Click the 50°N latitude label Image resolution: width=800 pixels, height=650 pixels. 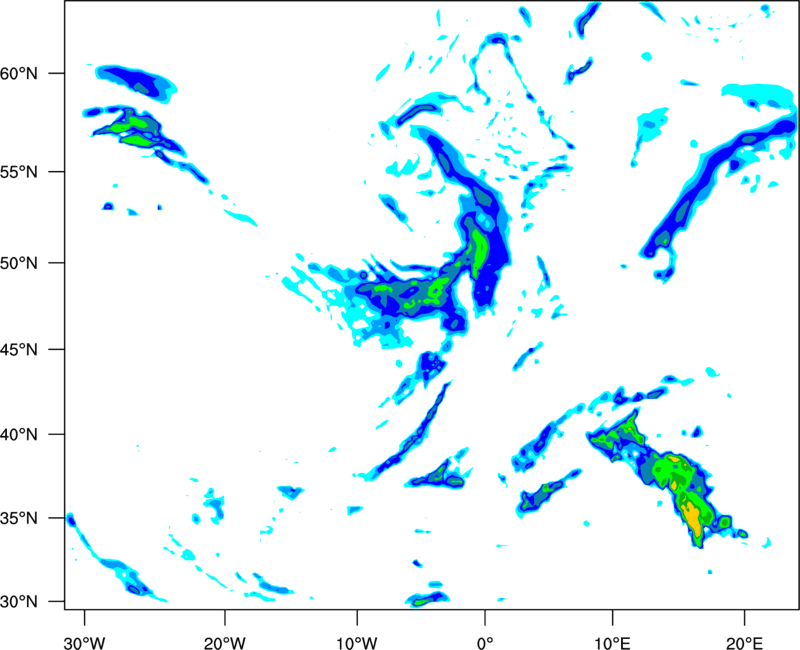19,263
